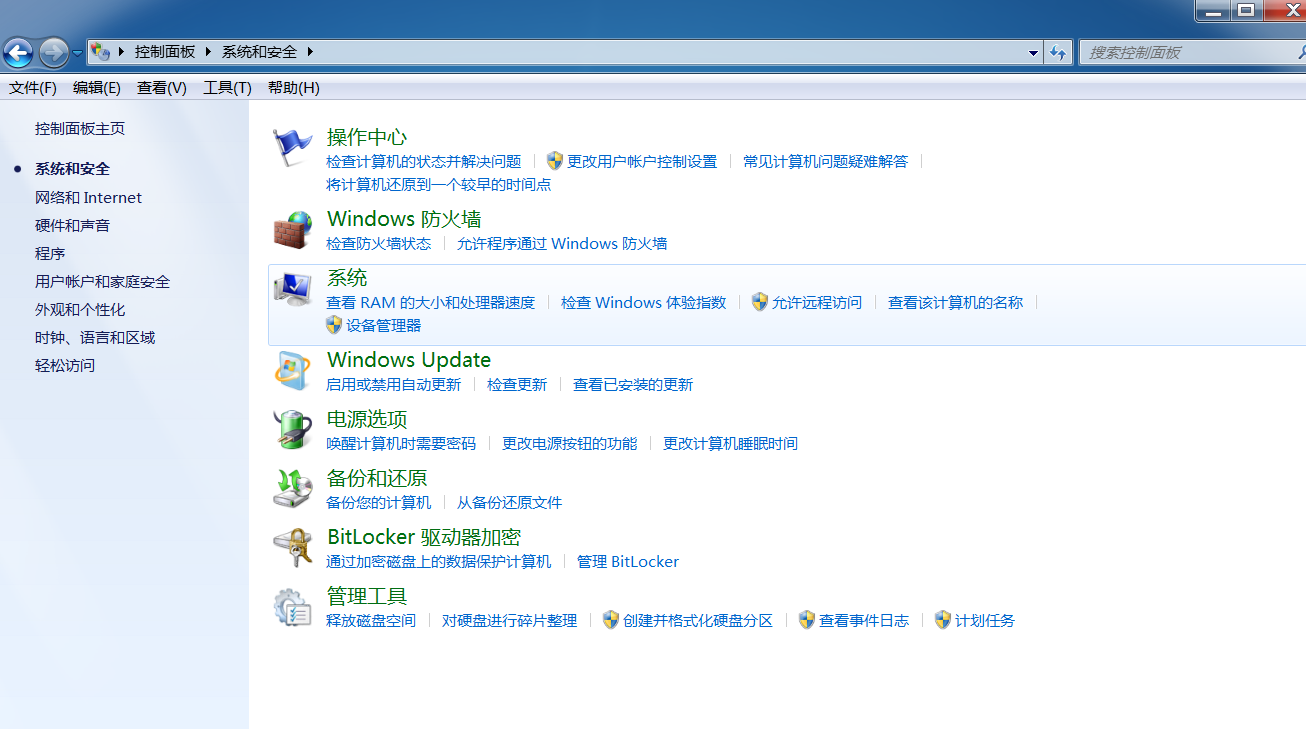Click 对硬盘进行碎片整理 link
Screen dimensions: 1306x729
tap(510, 621)
